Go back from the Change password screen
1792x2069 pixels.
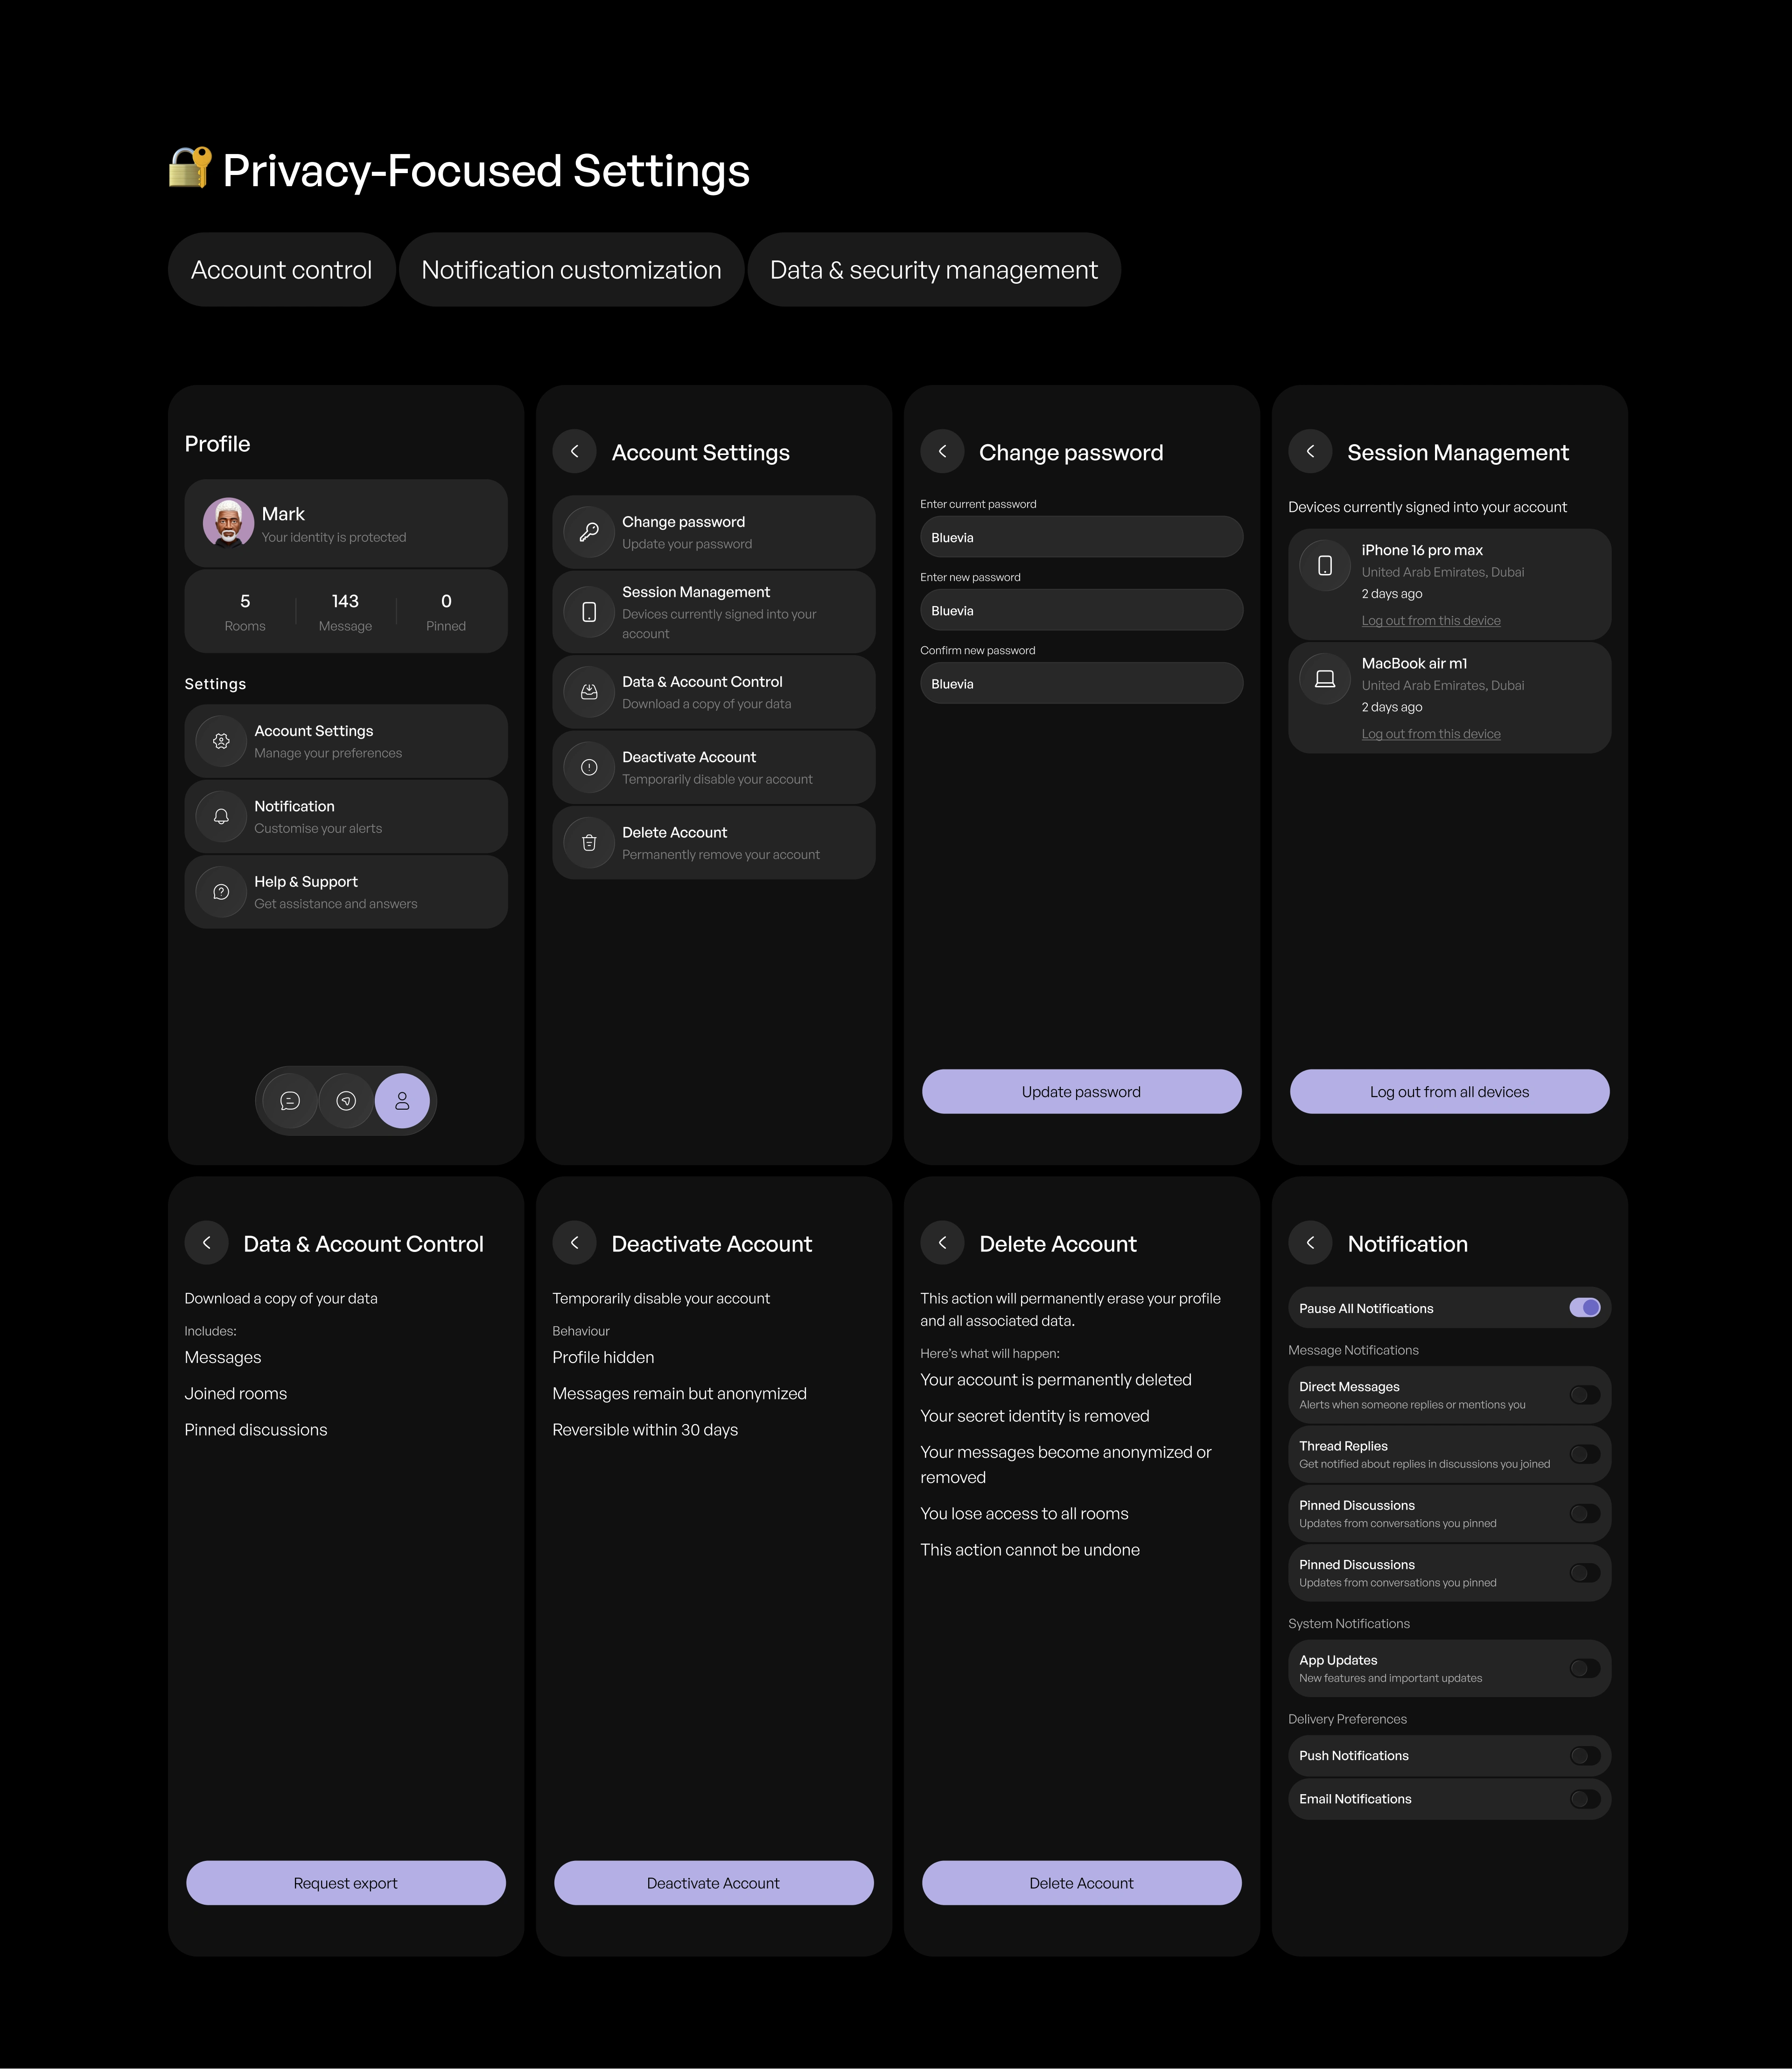pyautogui.click(x=942, y=452)
